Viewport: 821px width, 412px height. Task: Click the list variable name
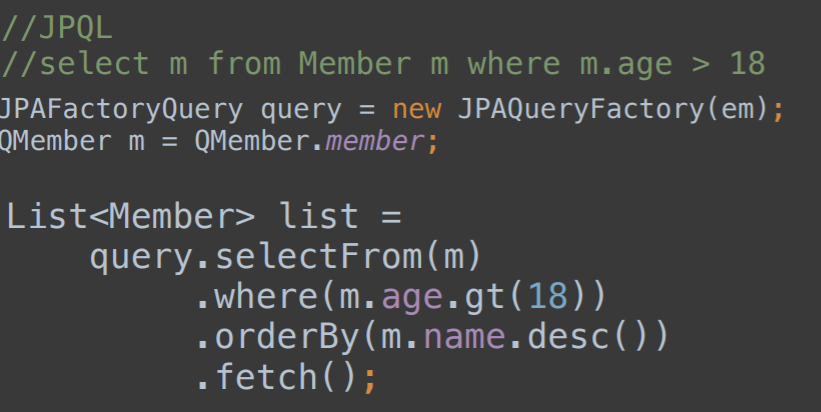318,216
